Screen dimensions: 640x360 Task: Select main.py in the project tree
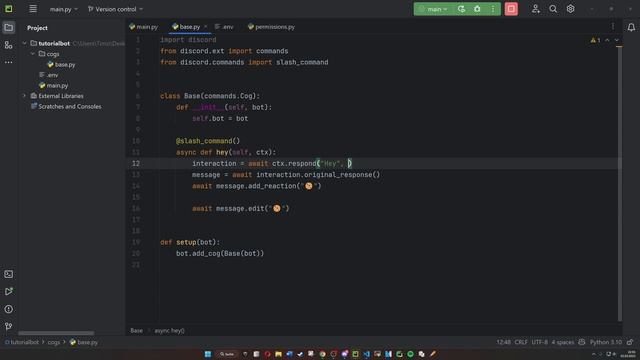(53, 86)
